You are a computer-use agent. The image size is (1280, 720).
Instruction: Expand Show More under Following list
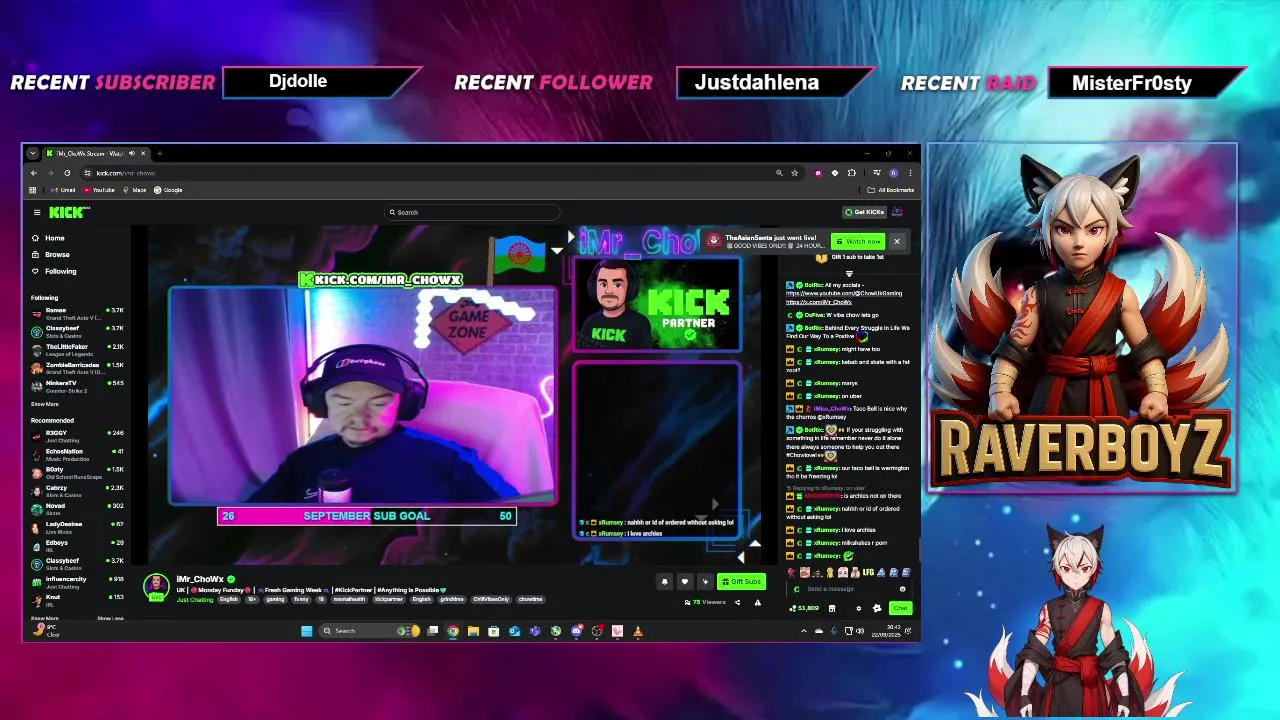point(44,404)
